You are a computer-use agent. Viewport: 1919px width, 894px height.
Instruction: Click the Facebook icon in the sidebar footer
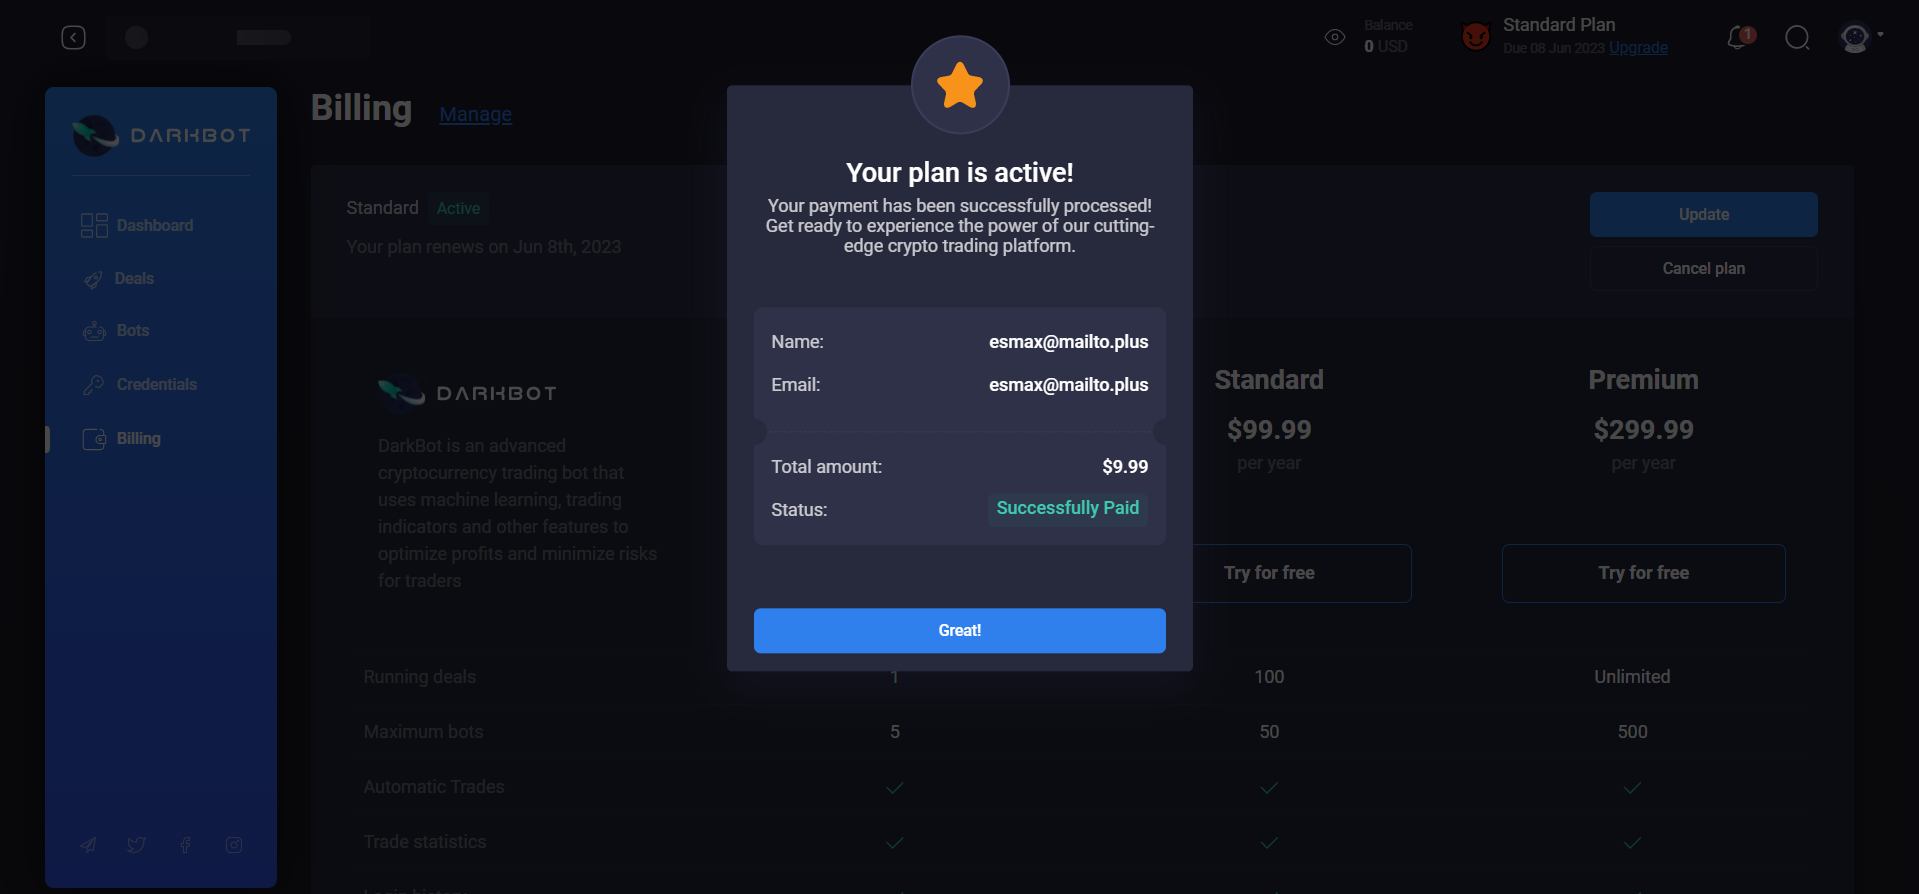185,845
